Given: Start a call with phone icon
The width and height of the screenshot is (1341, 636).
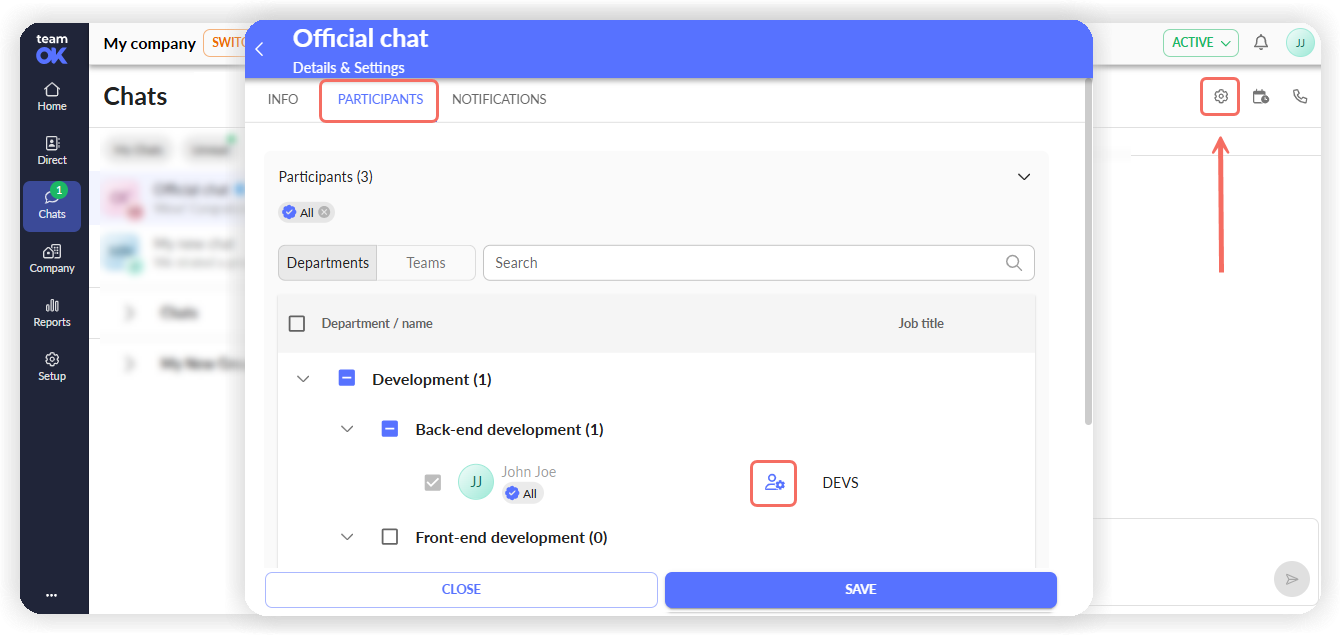Looking at the screenshot, I should click(1300, 97).
